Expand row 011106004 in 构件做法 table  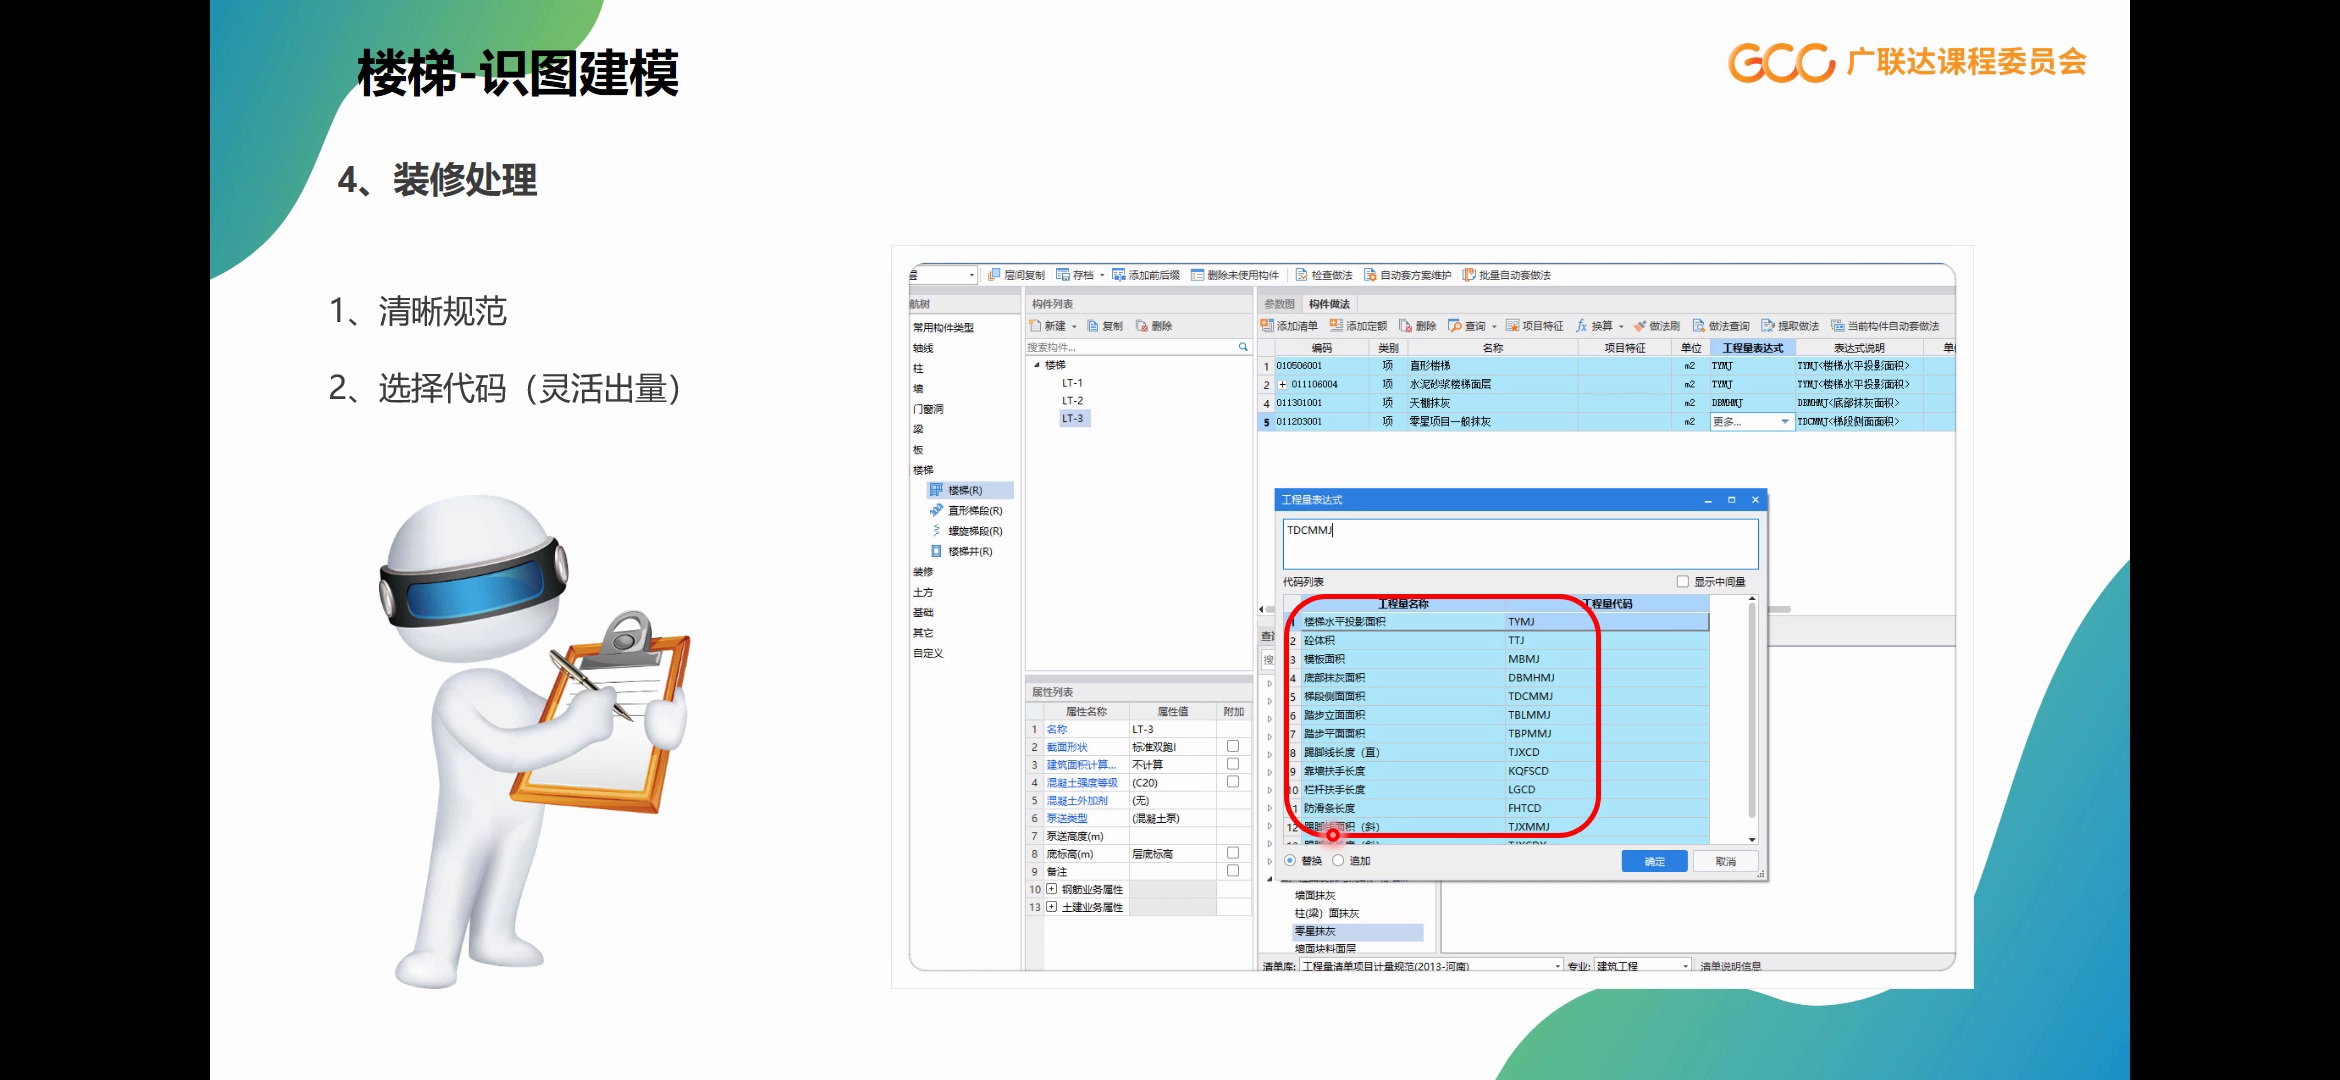point(1282,384)
